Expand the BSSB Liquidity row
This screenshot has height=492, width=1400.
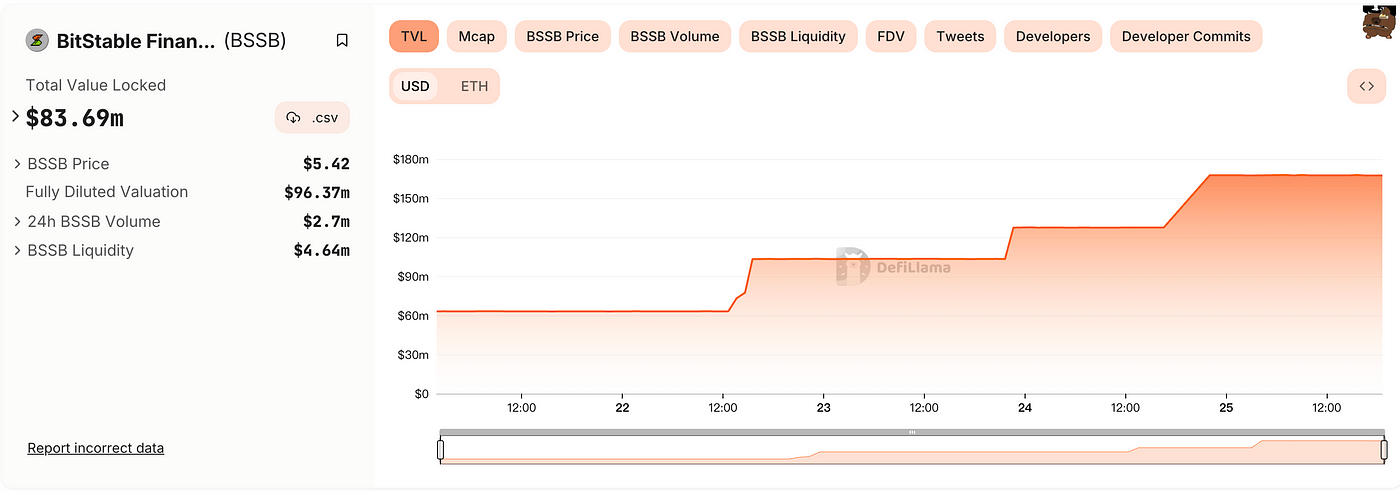pos(18,251)
